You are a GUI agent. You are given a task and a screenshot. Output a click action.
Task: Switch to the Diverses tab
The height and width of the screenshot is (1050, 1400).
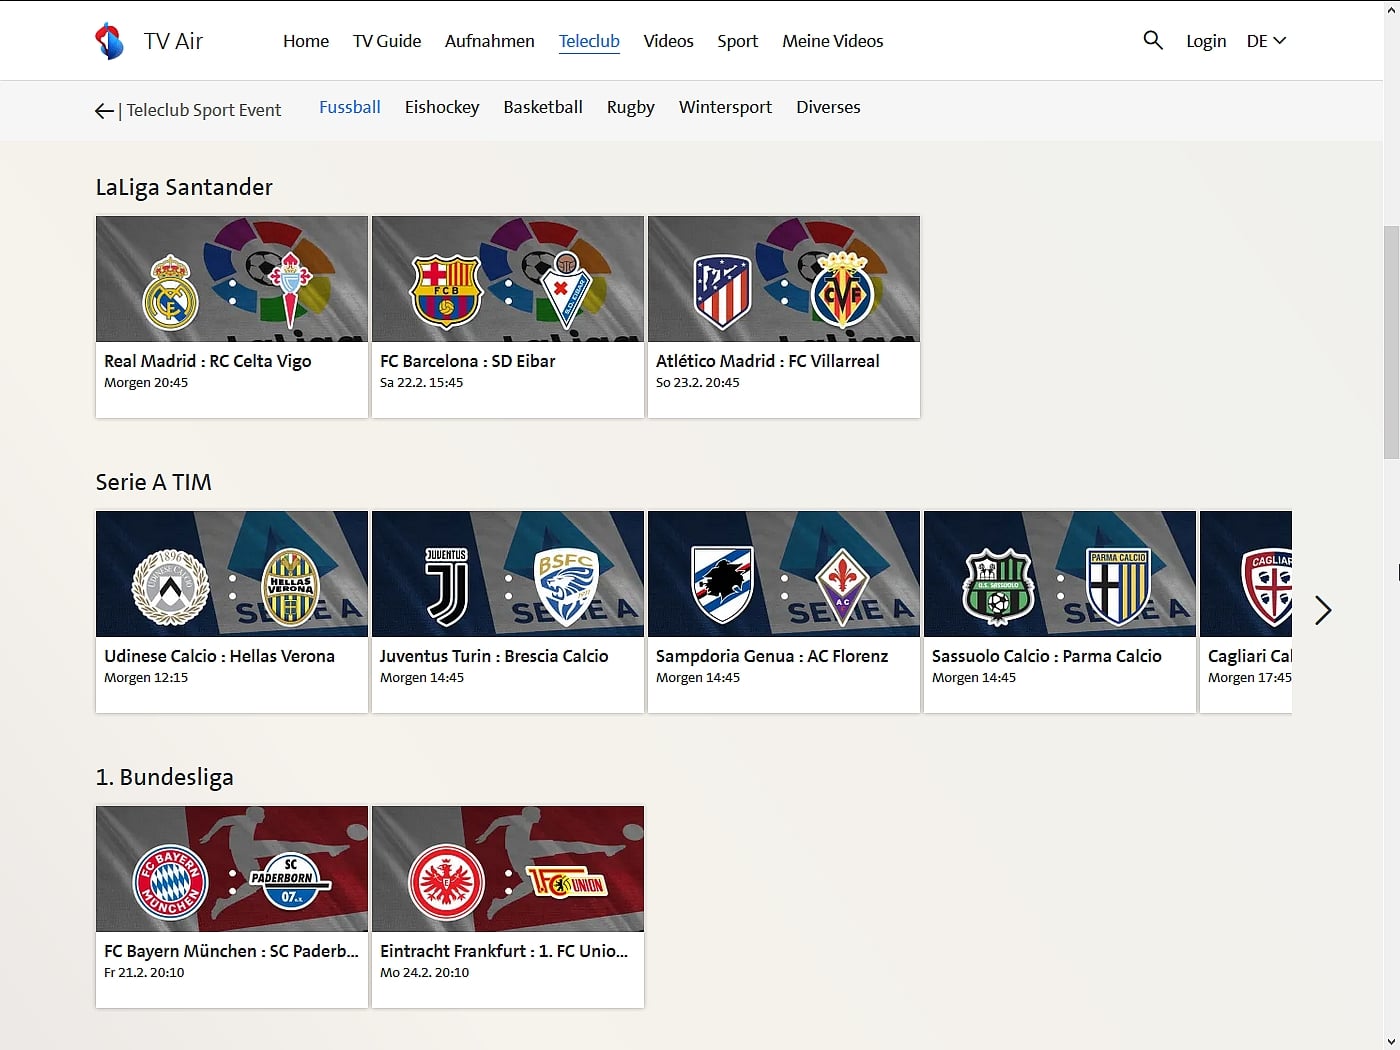point(828,107)
